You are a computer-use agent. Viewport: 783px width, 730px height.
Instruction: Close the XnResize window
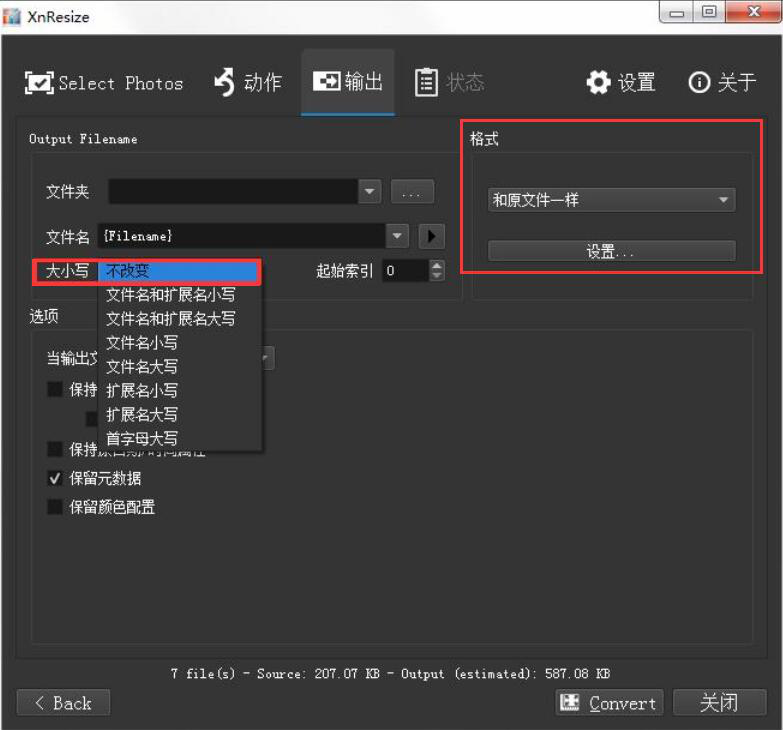click(x=754, y=12)
